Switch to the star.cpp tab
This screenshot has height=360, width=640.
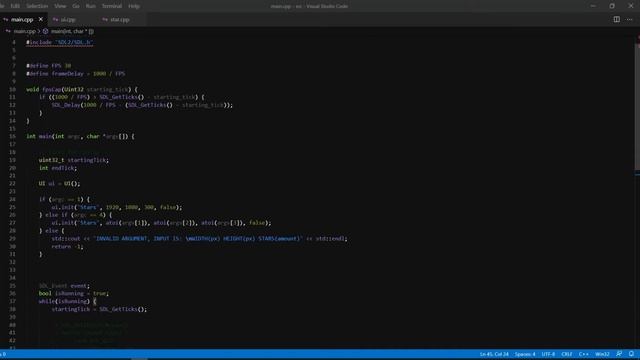(x=119, y=19)
